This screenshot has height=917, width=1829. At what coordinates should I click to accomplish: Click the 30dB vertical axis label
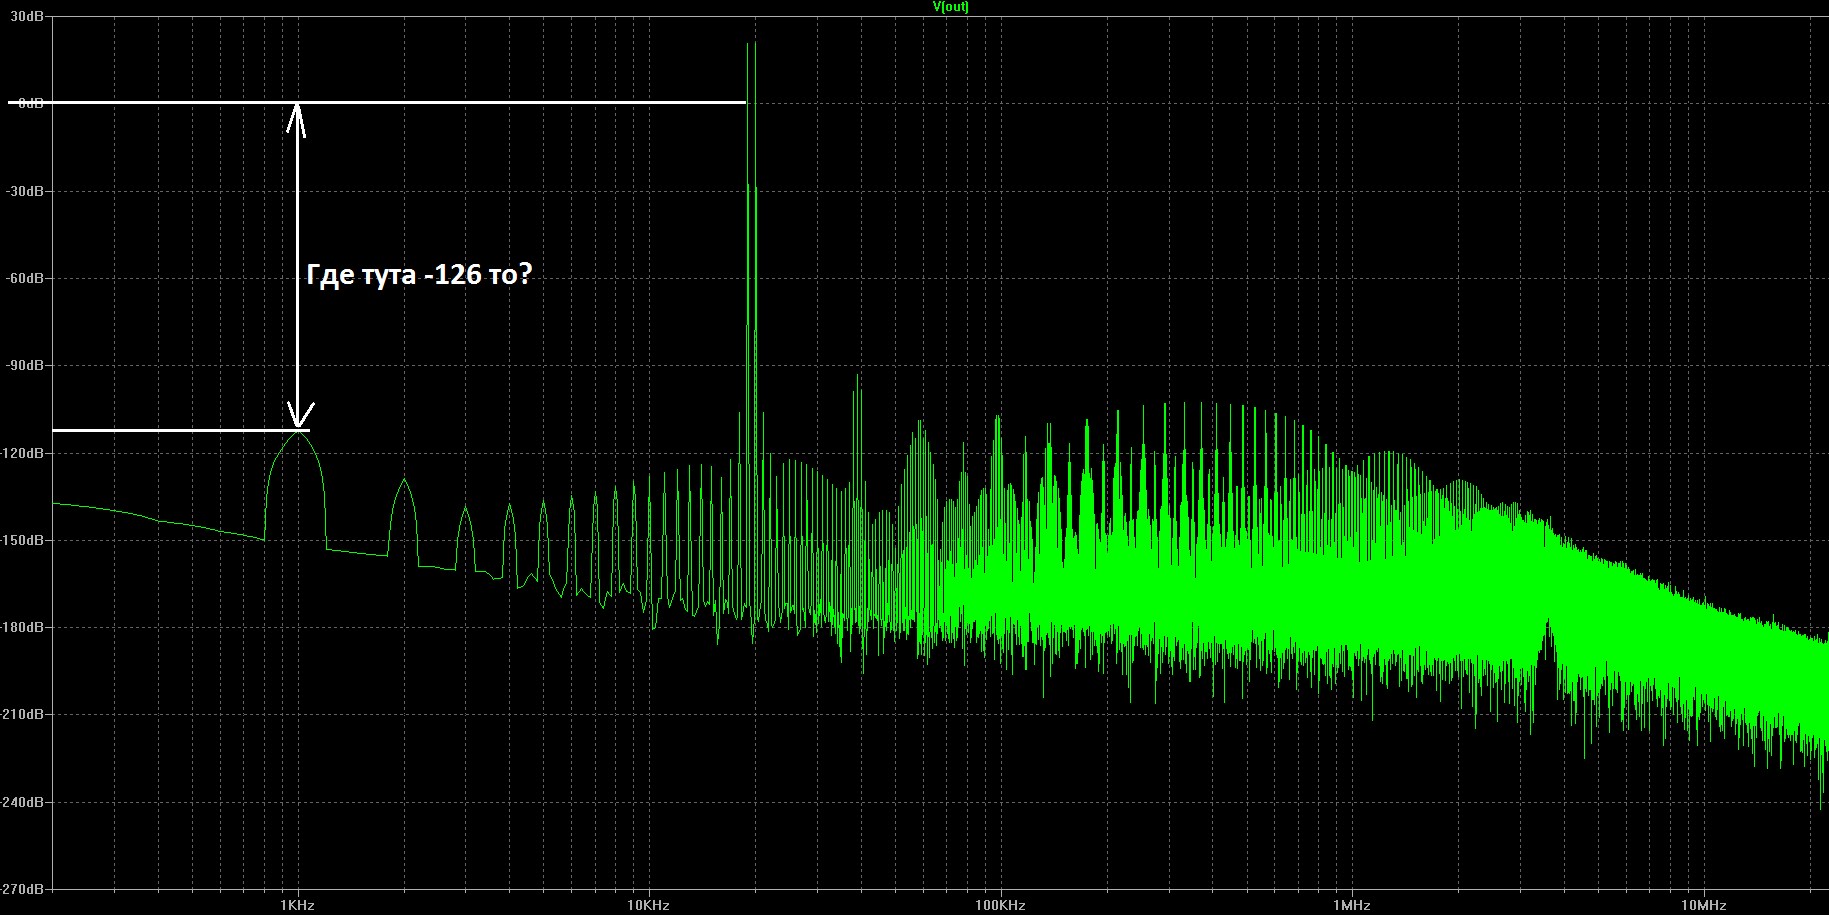[27, 16]
